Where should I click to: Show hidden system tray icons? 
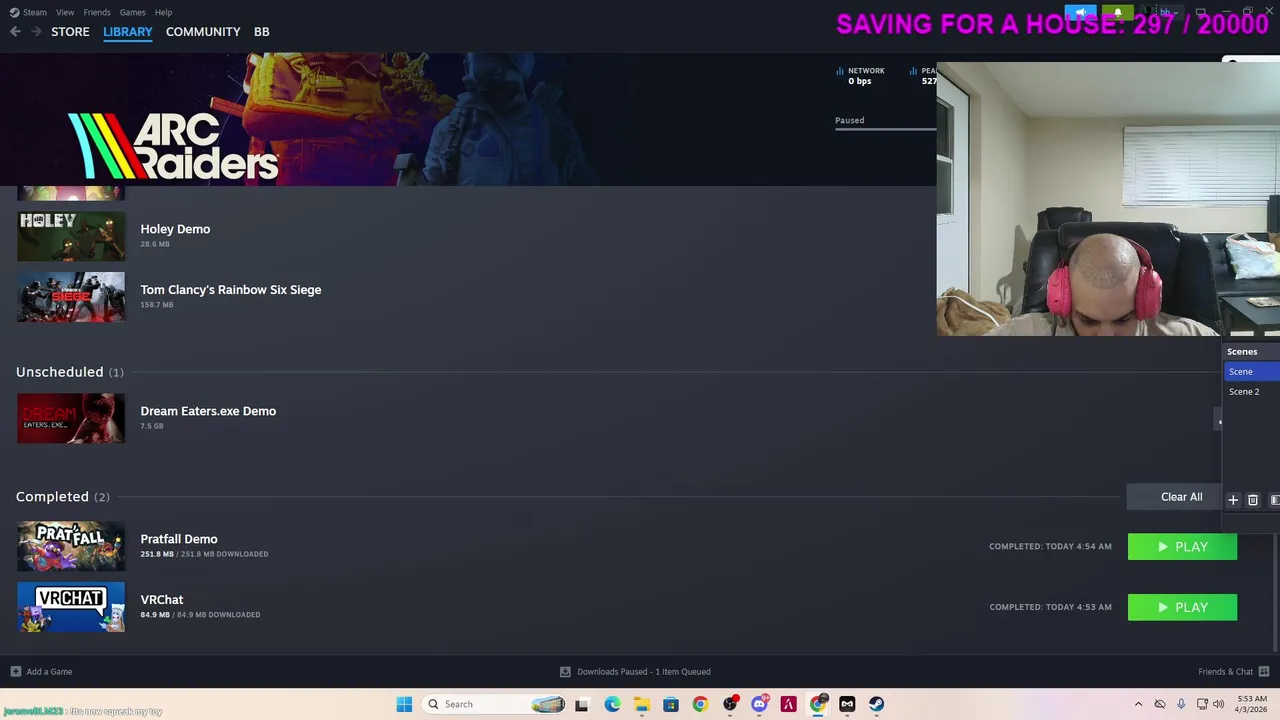point(1138,704)
